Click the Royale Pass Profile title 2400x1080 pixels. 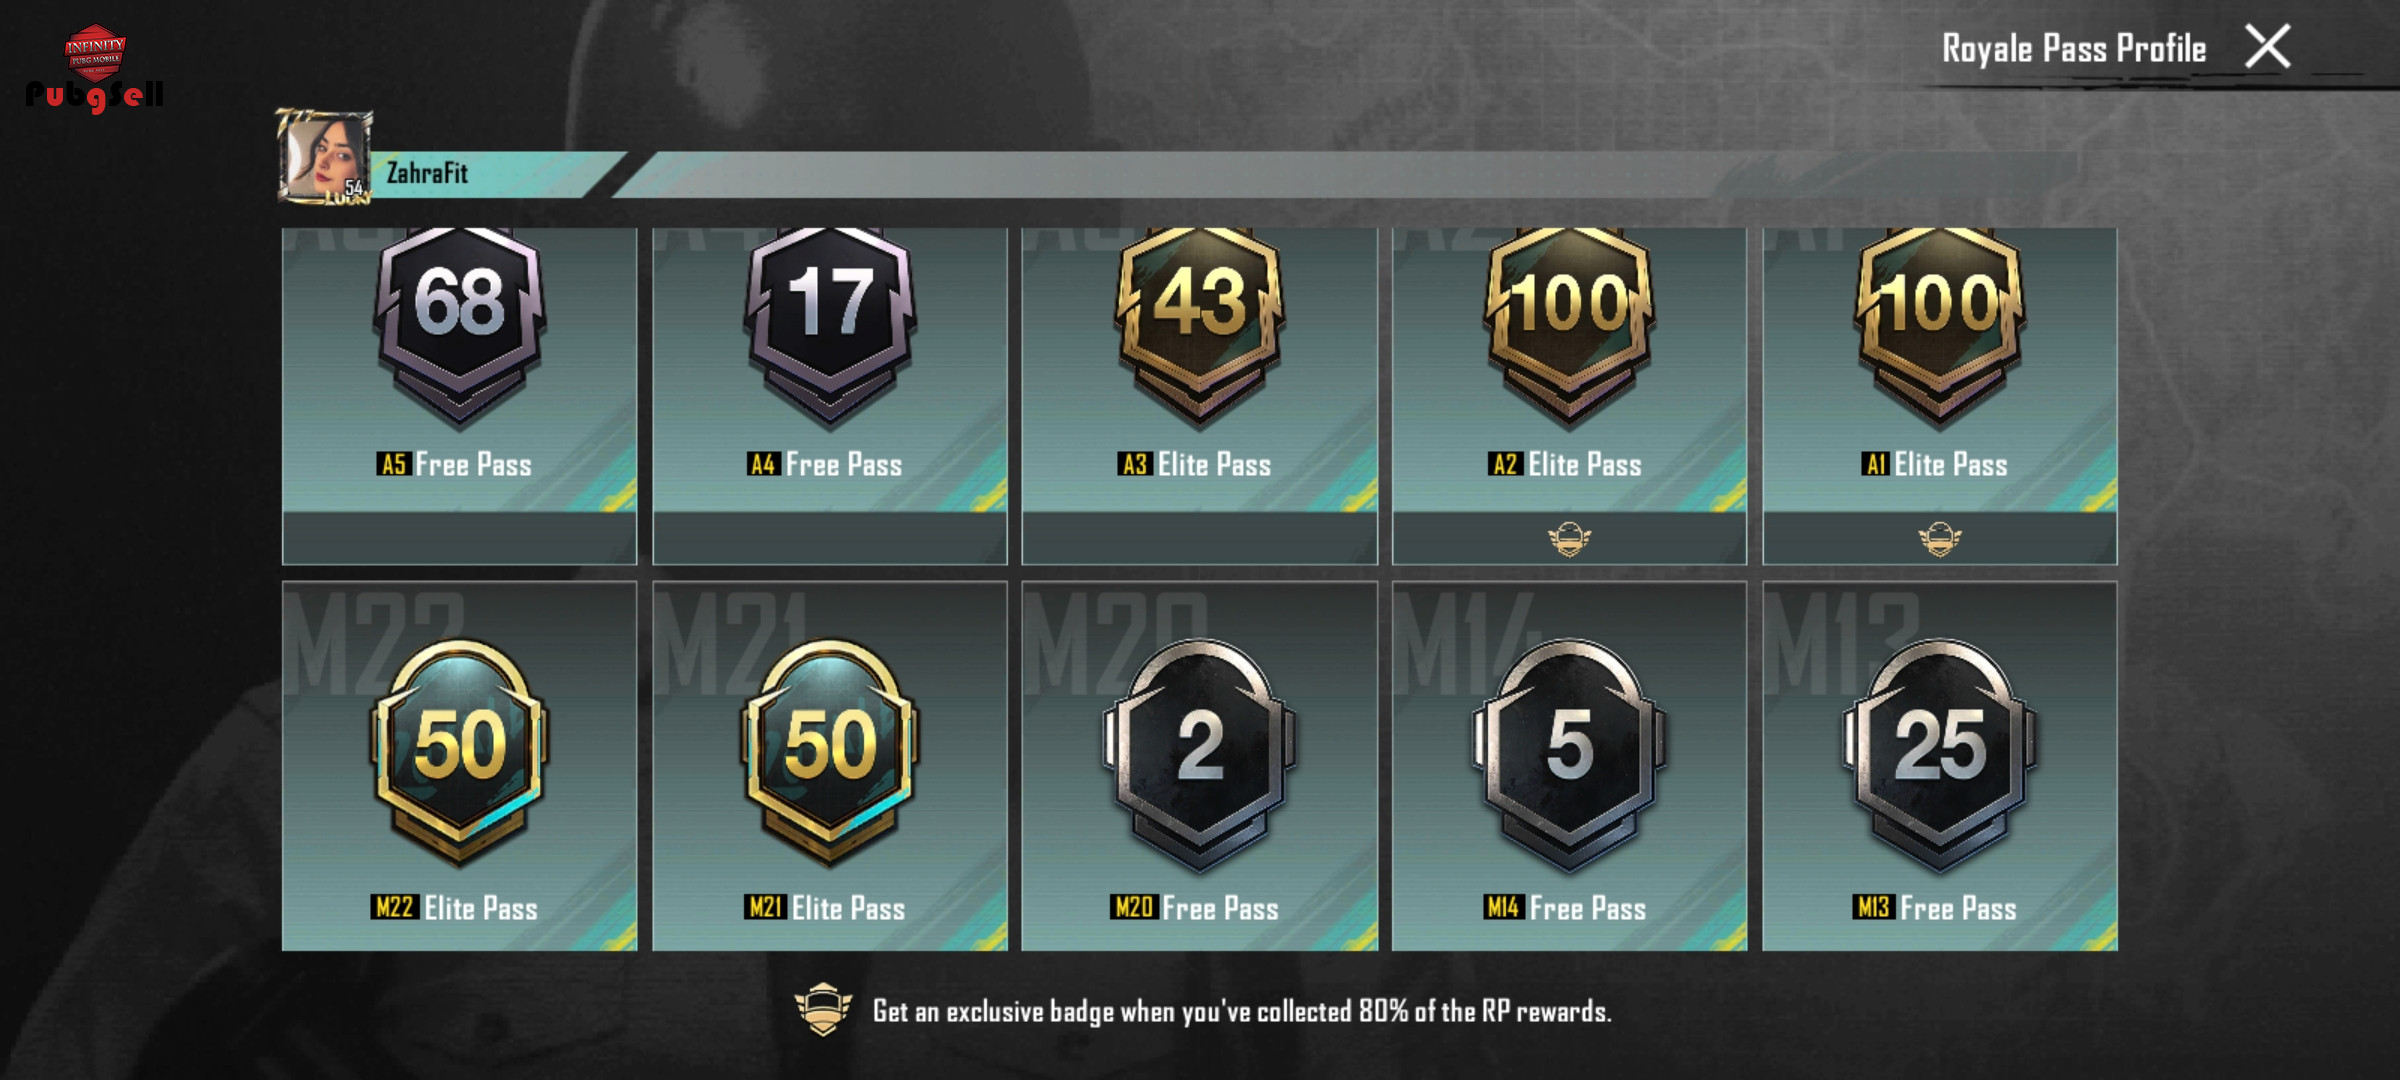point(2074,48)
